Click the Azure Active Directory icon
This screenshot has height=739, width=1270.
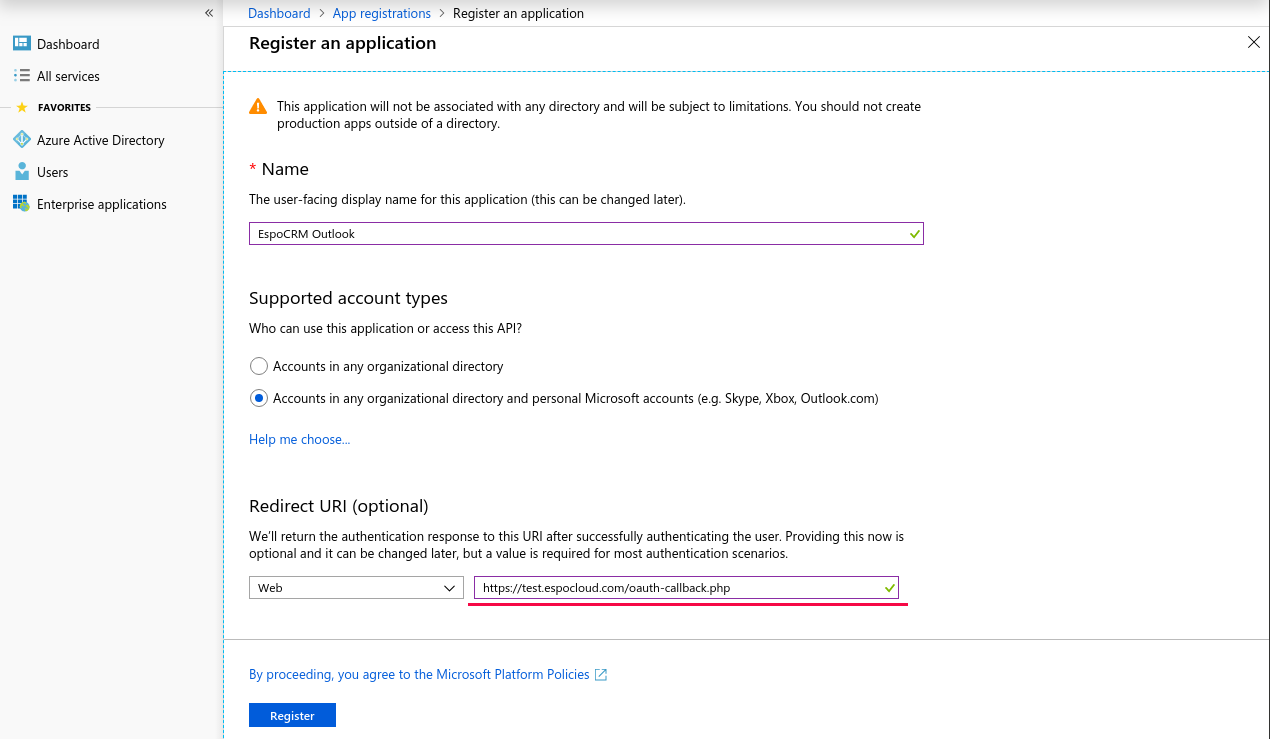point(21,140)
